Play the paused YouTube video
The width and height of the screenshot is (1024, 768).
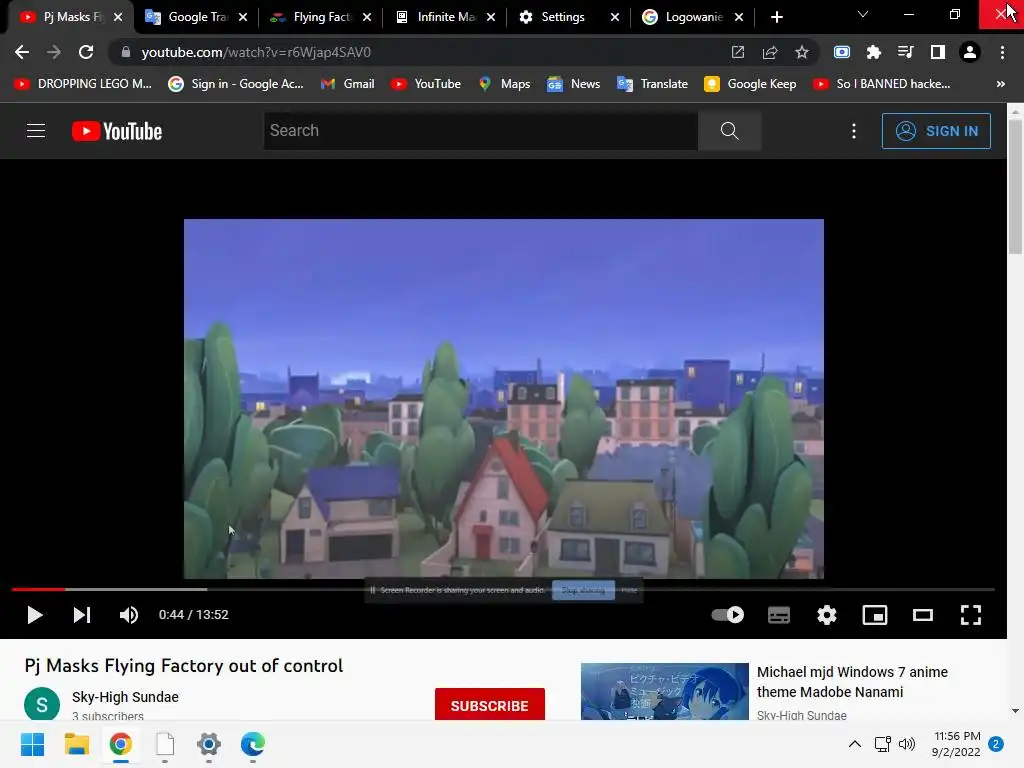pyautogui.click(x=35, y=615)
